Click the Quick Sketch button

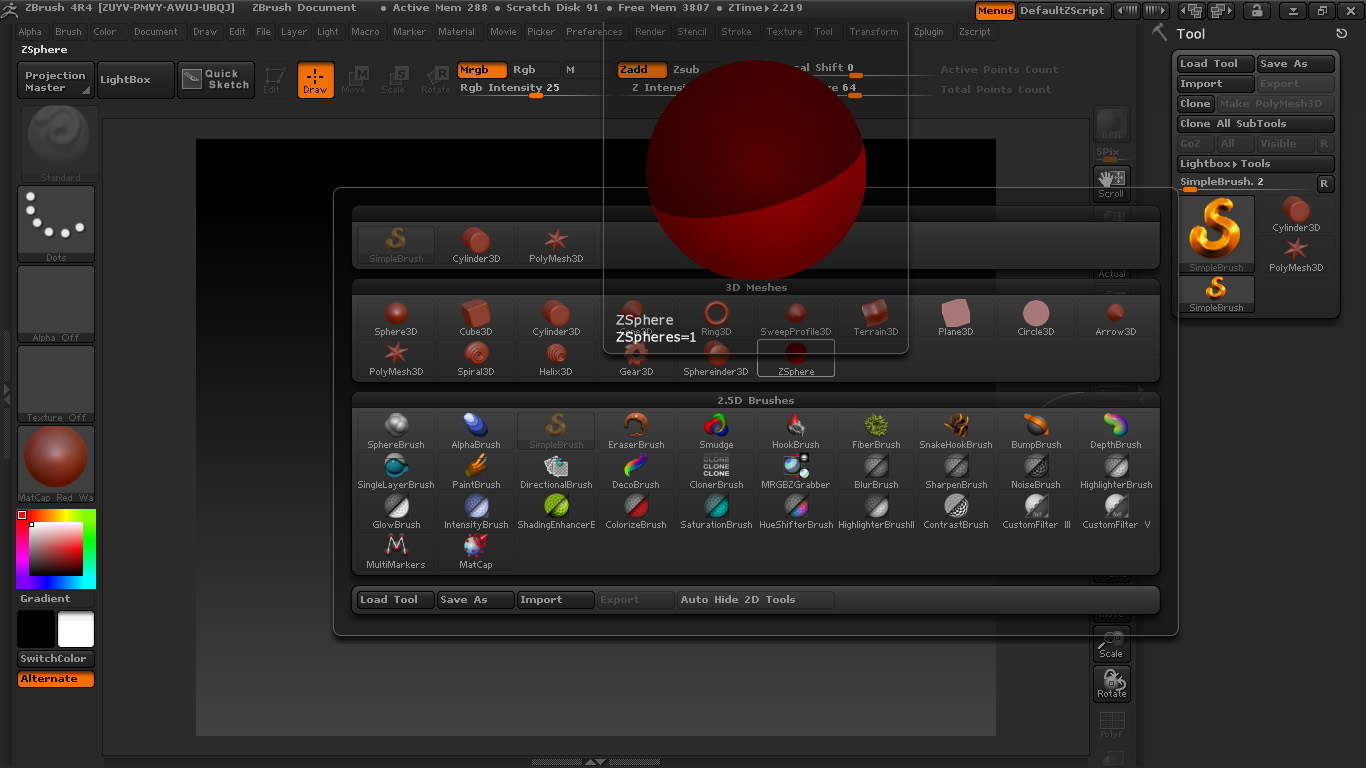[216, 80]
